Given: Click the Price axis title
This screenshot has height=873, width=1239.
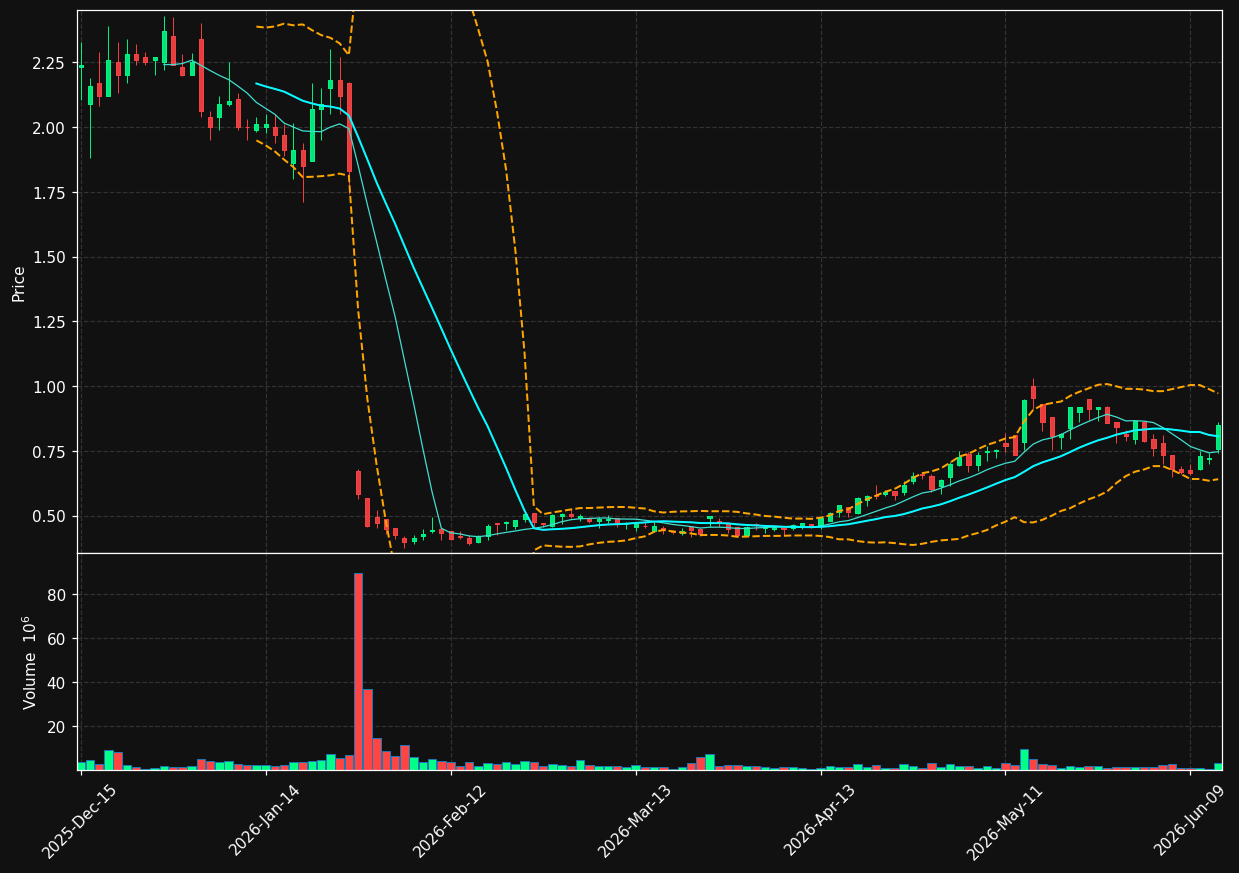Looking at the screenshot, I should pyautogui.click(x=19, y=283).
